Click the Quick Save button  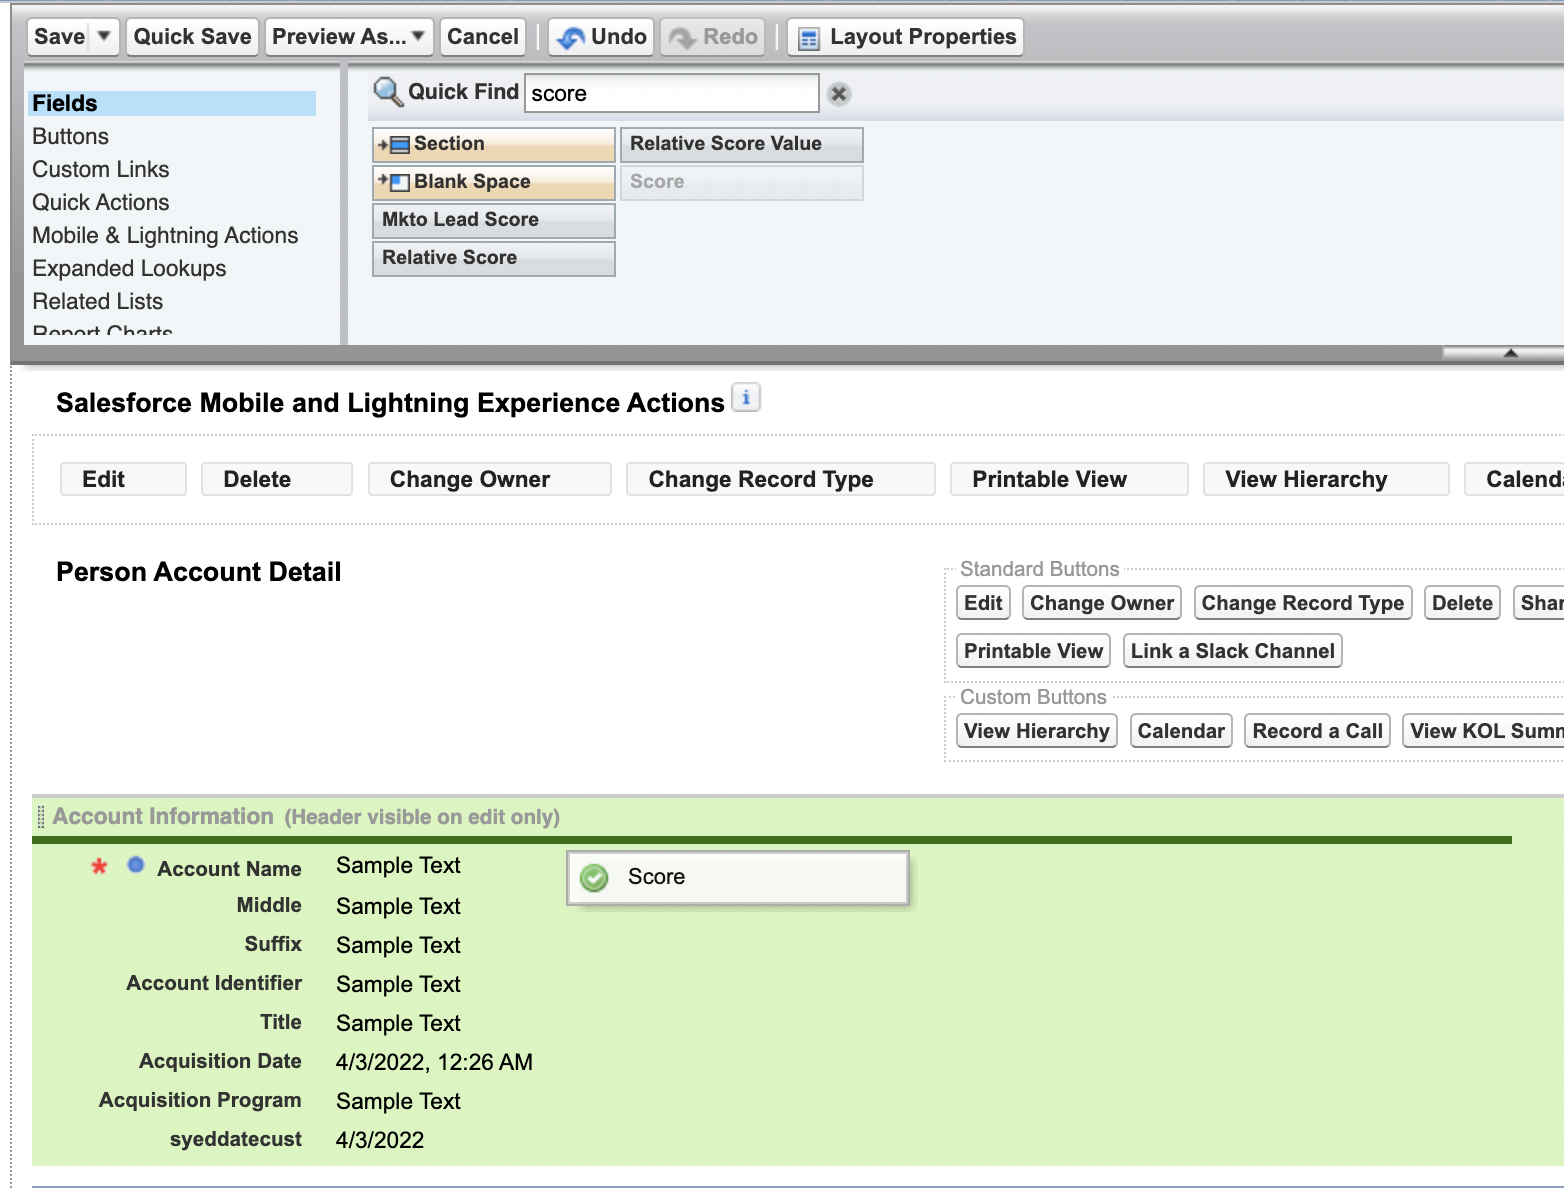point(193,37)
